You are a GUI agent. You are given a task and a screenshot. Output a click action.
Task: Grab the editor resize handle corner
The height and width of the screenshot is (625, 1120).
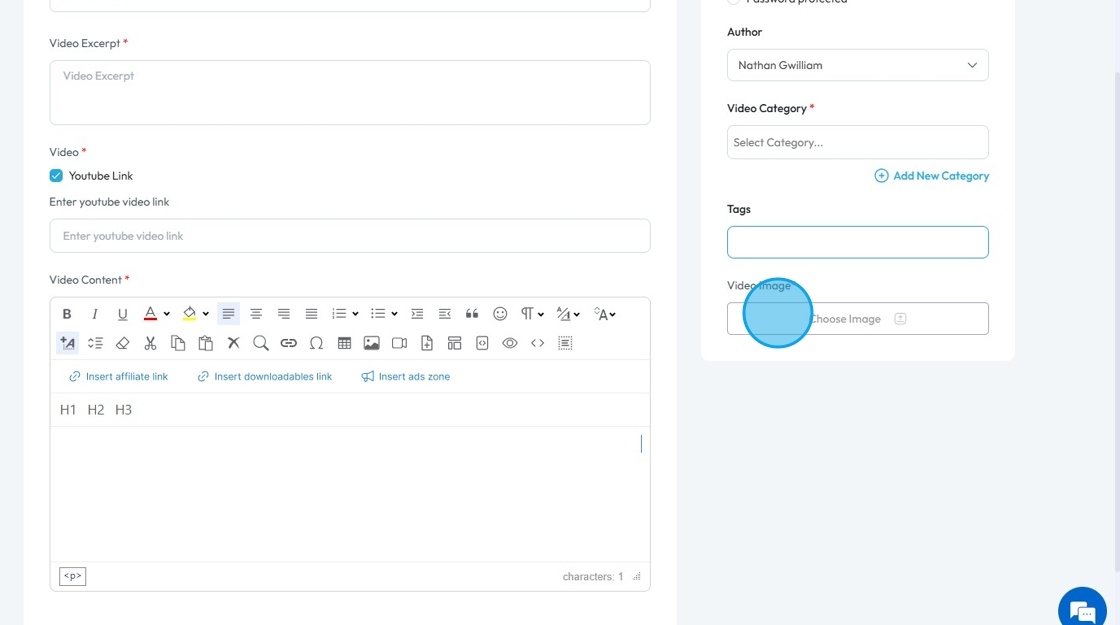(636, 576)
